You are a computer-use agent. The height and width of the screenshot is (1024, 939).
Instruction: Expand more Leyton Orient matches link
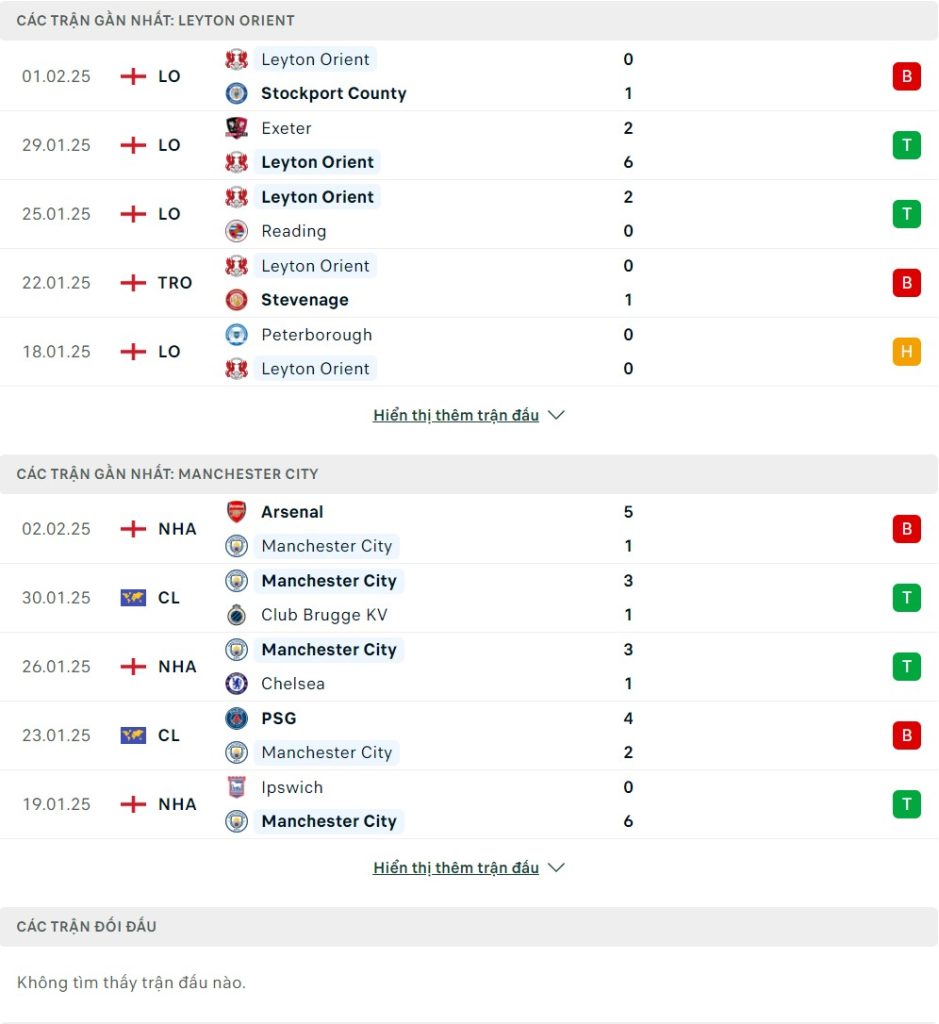456,415
